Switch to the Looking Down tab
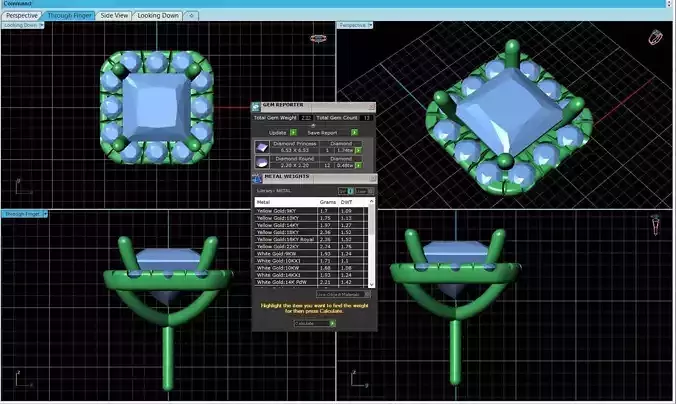The height and width of the screenshot is (404, 676). click(x=158, y=16)
